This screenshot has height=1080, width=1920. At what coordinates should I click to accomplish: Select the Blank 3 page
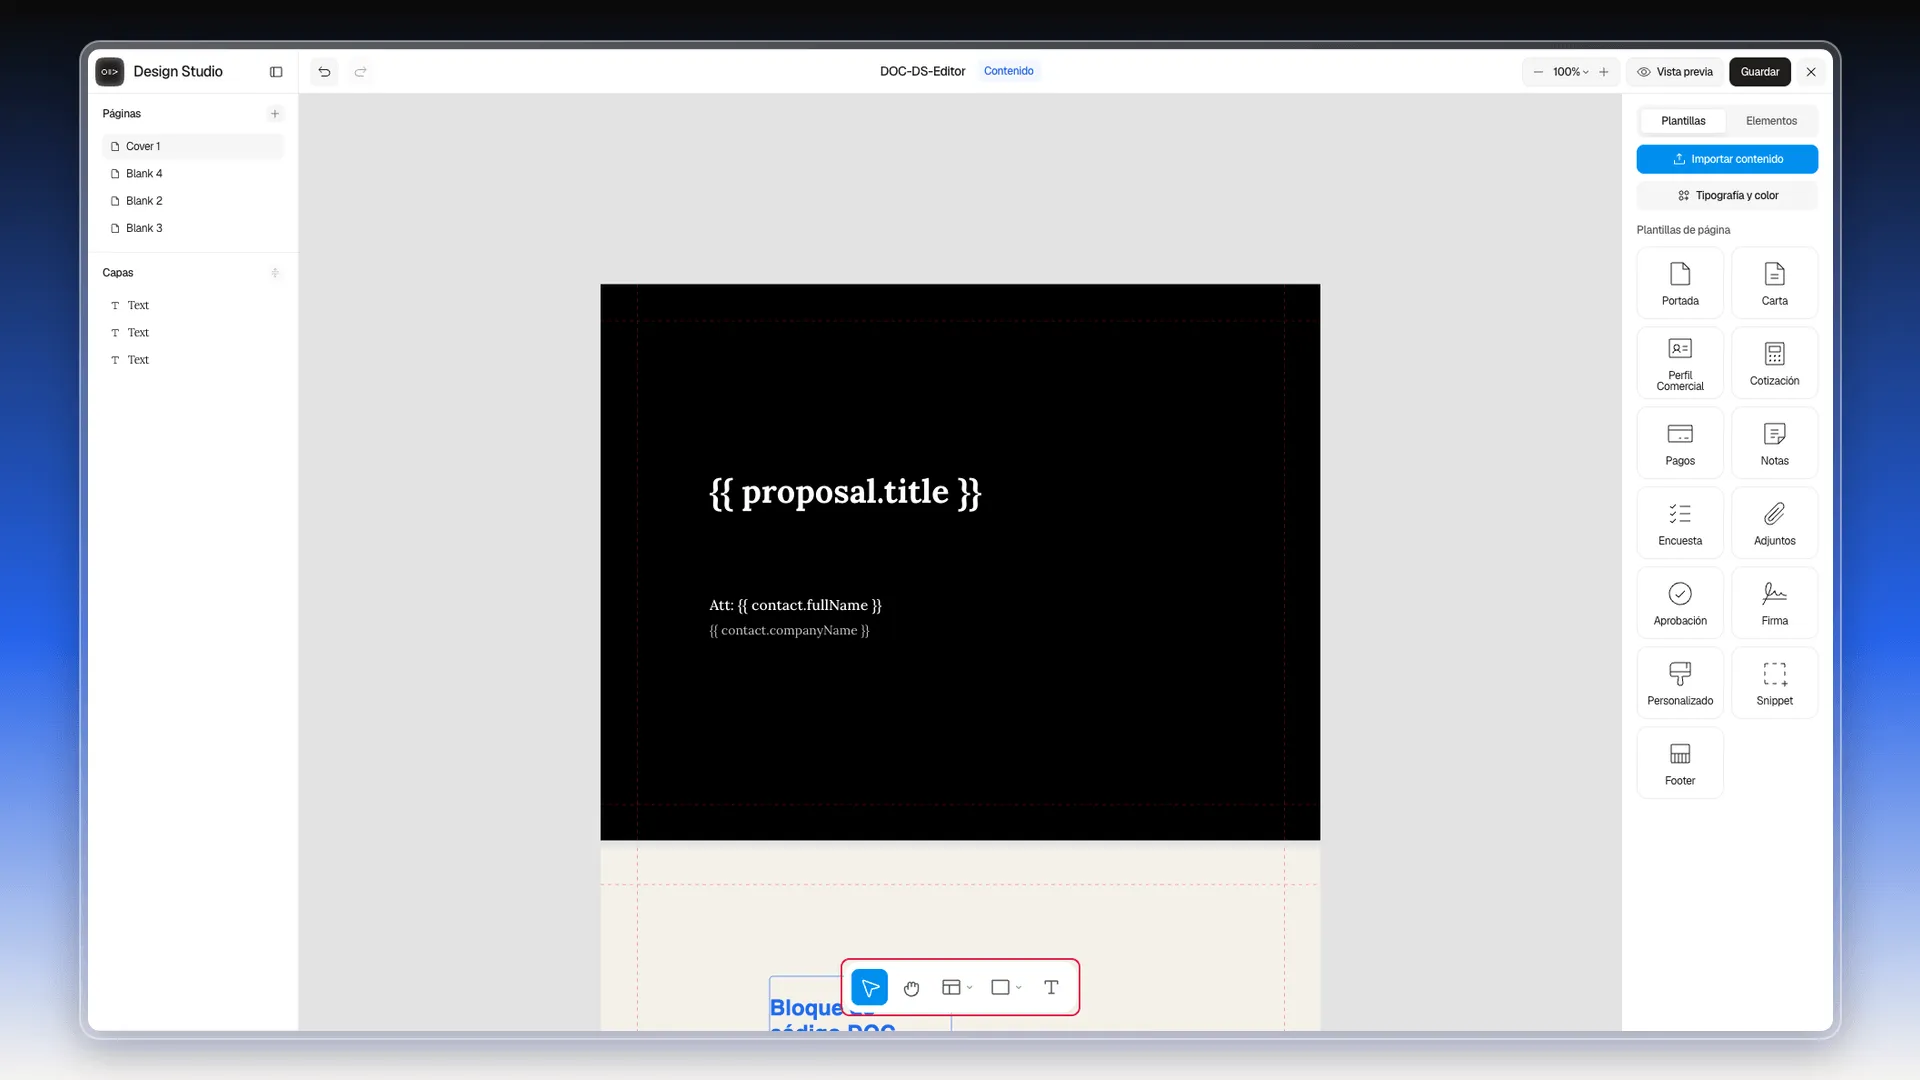[193, 228]
